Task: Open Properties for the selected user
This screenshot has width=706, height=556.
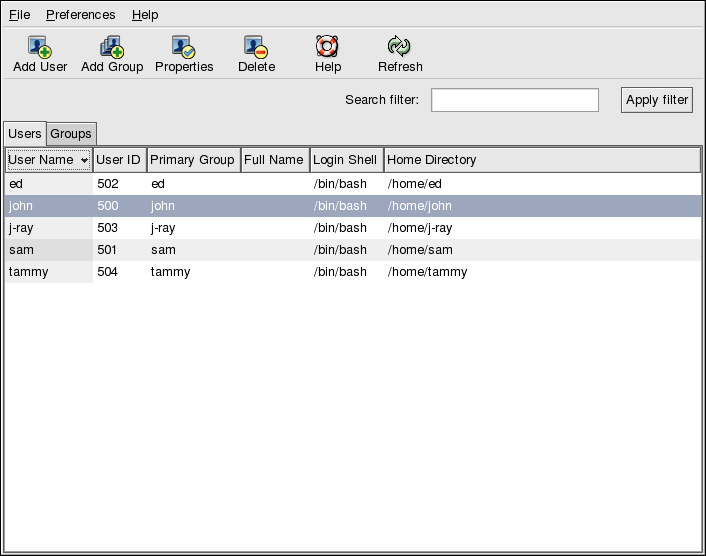Action: [184, 47]
